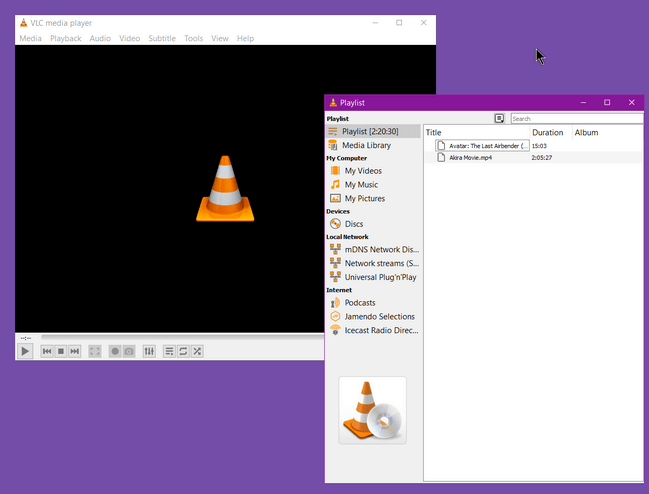Click the My Videos film icon

pos(335,170)
